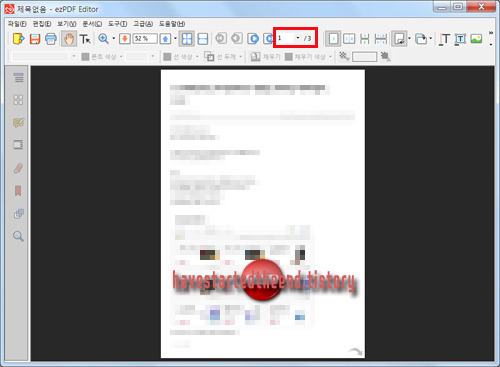Open the 도움말(H) help menu
Viewport: 500px width, 367px height.
[x=172, y=24]
